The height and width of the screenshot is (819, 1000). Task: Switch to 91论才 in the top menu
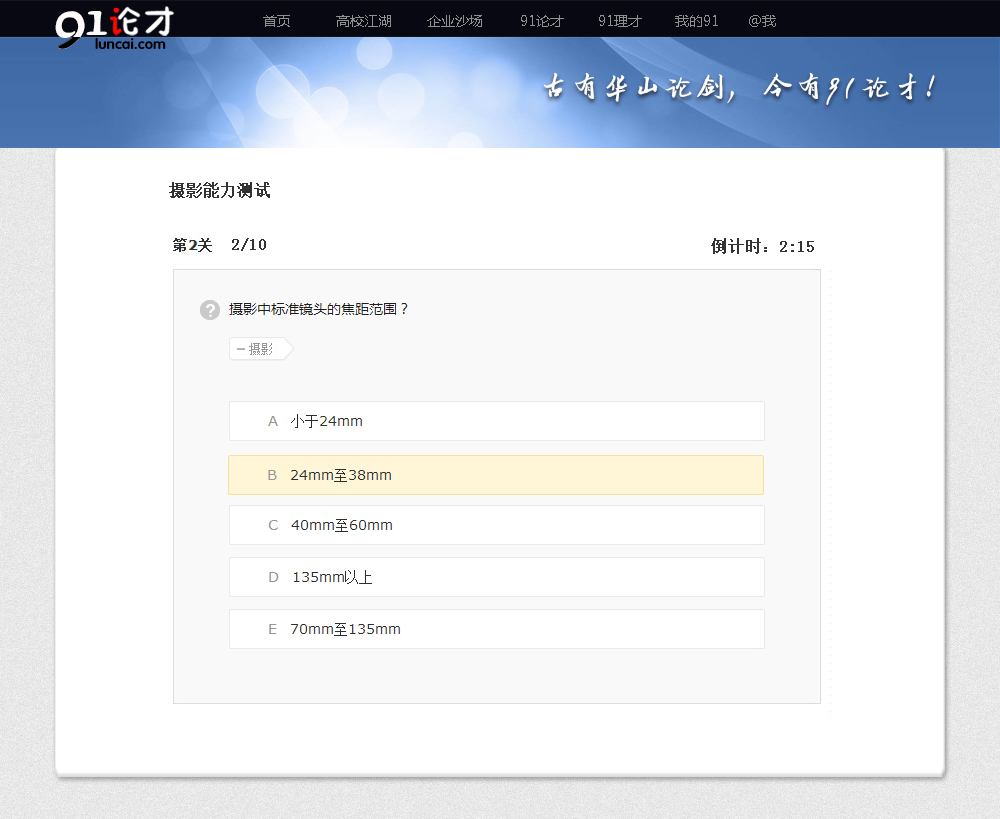tap(541, 21)
